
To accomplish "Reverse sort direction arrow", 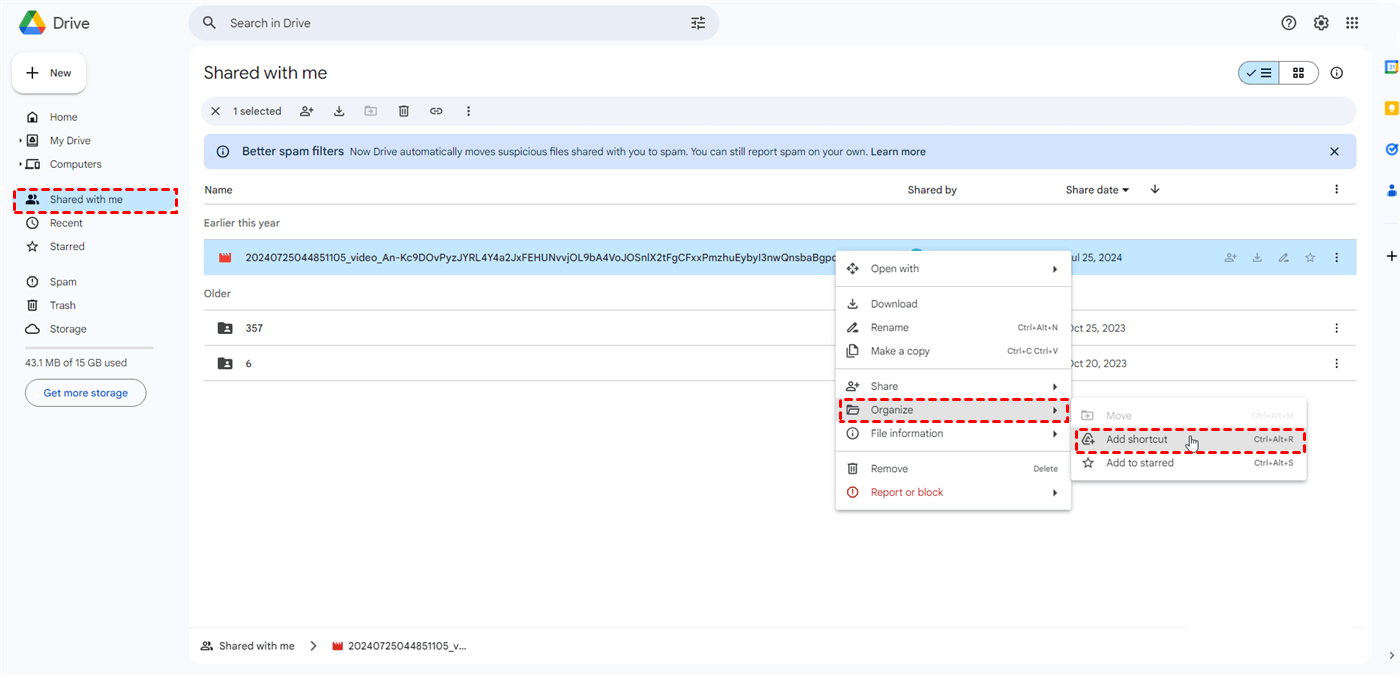I will coord(1155,190).
